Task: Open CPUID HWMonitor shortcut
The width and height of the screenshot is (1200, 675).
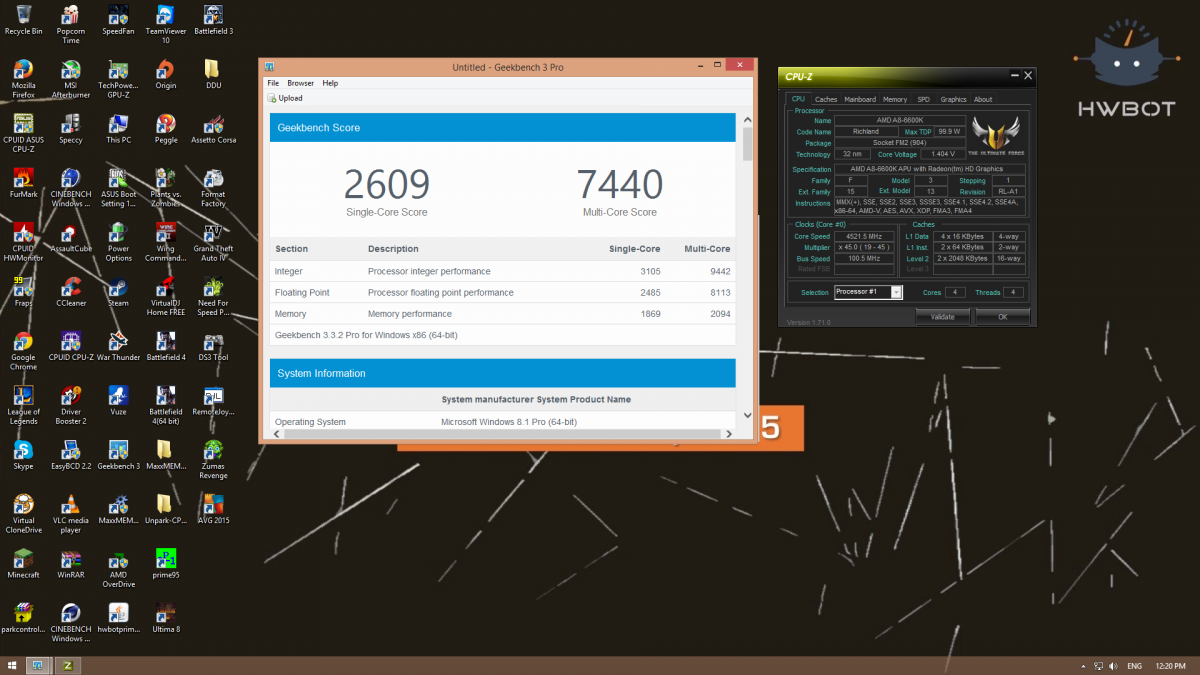Action: (x=23, y=241)
